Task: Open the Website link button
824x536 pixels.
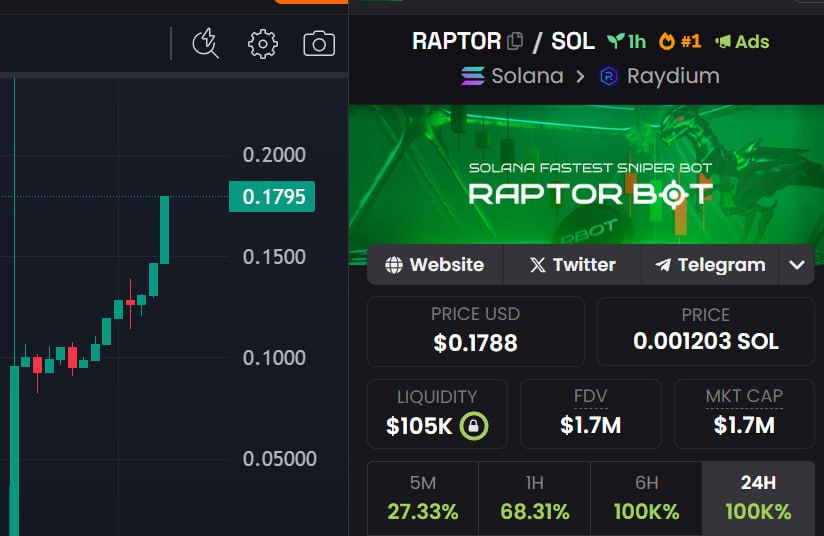Action: pyautogui.click(x=435, y=264)
